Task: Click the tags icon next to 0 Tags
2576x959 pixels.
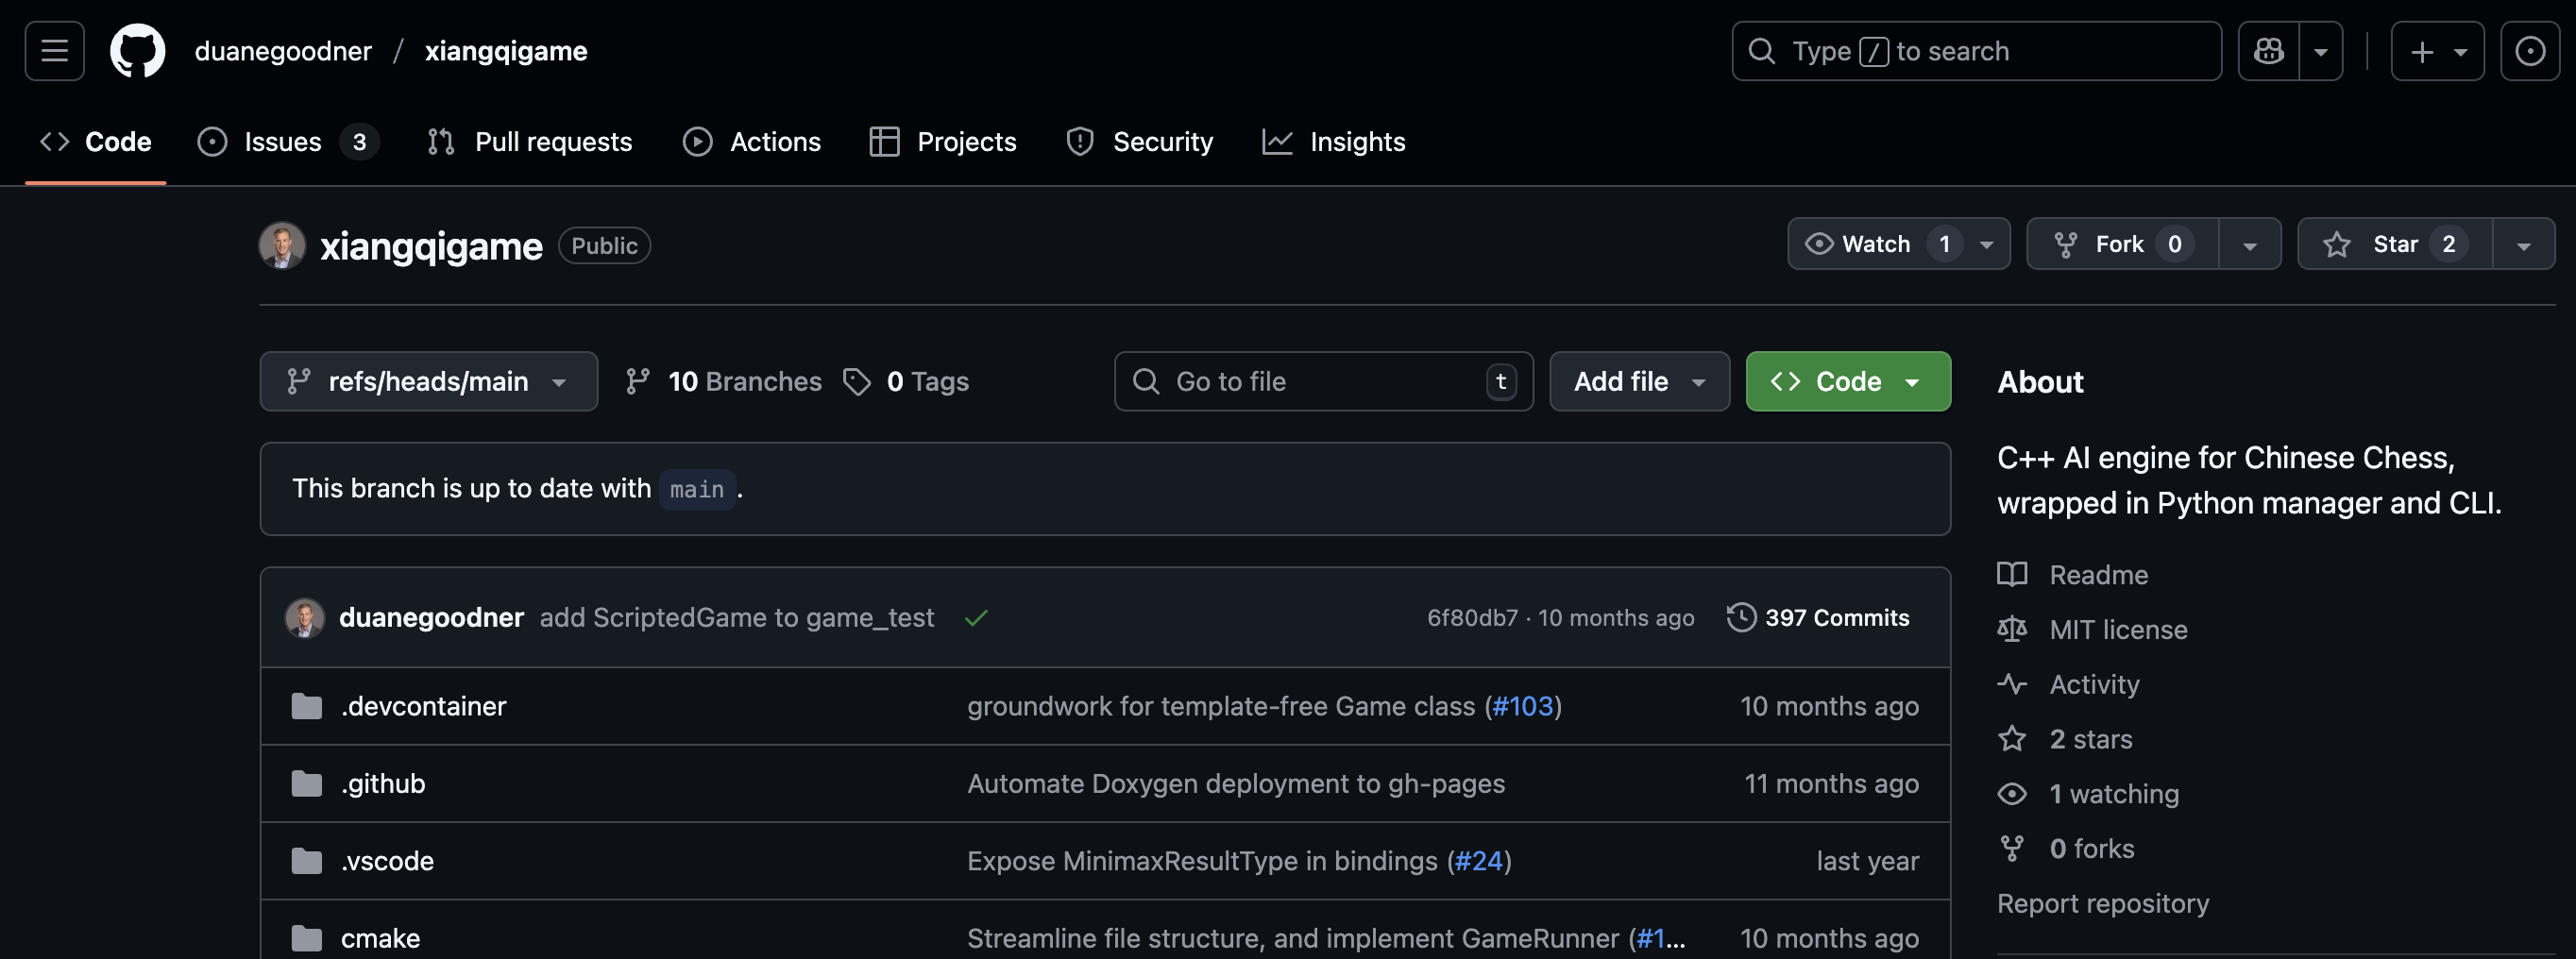Action: coord(858,381)
